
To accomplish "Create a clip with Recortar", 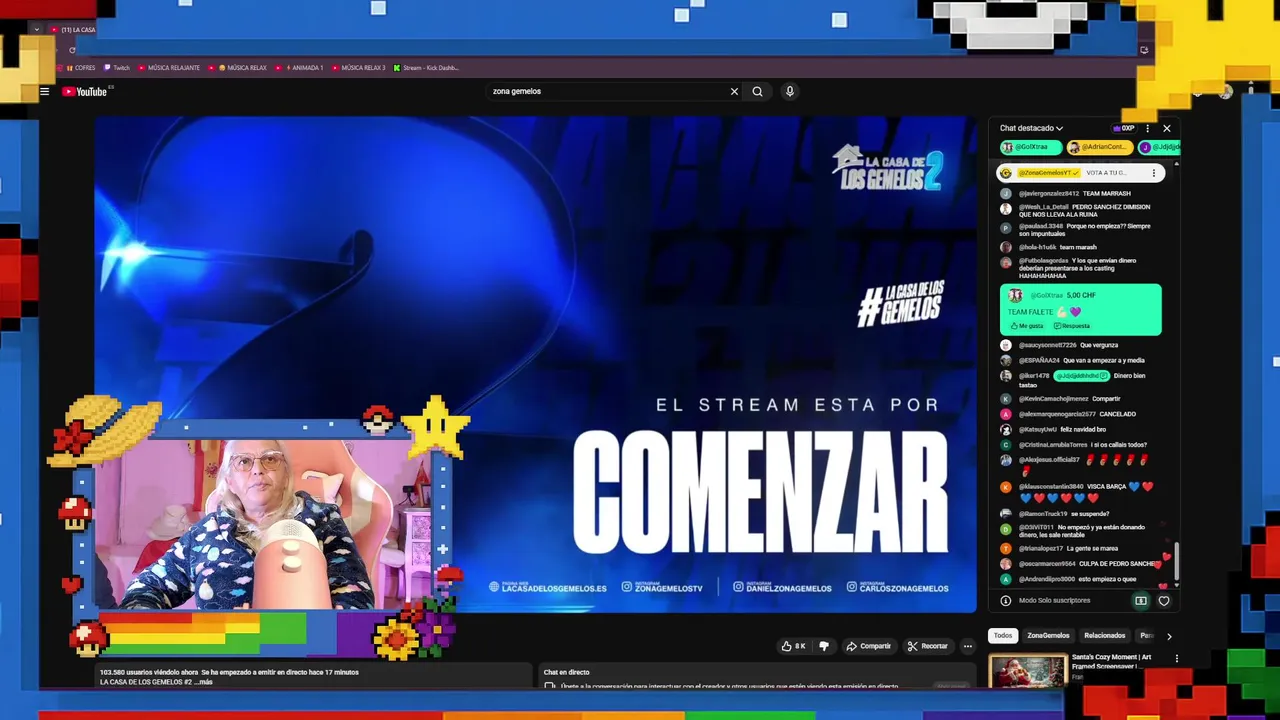I will [x=927, y=646].
